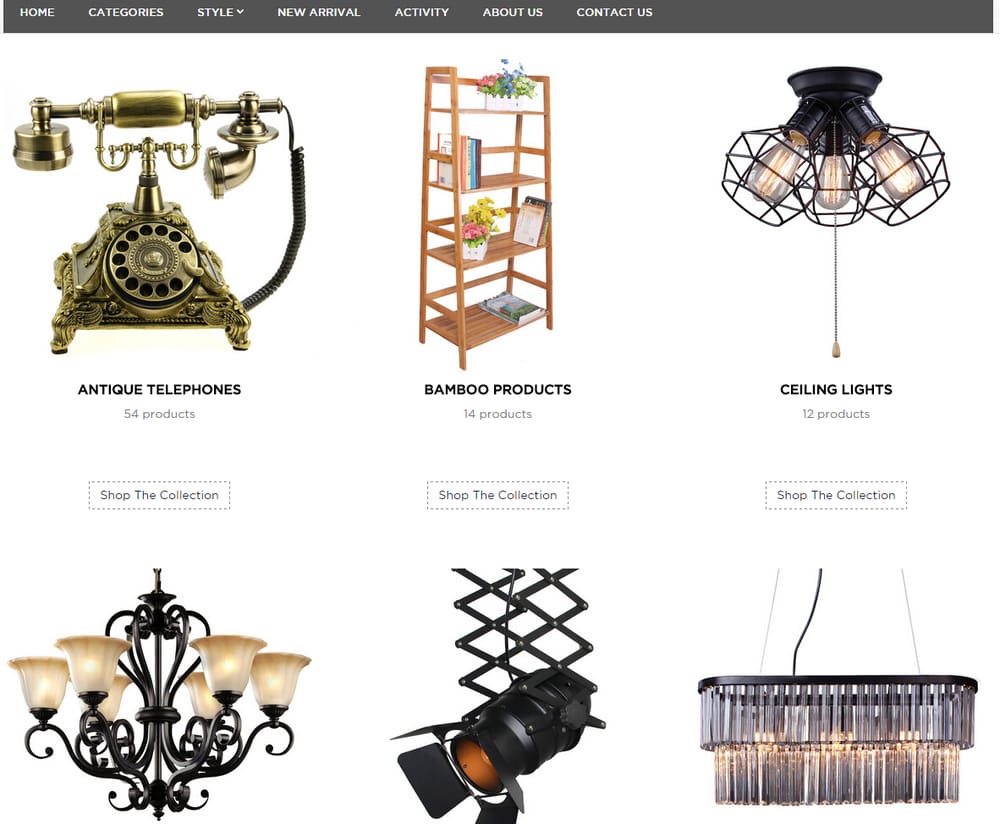
Task: Click the crystal rectangular chandelier image
Action: (x=837, y=688)
